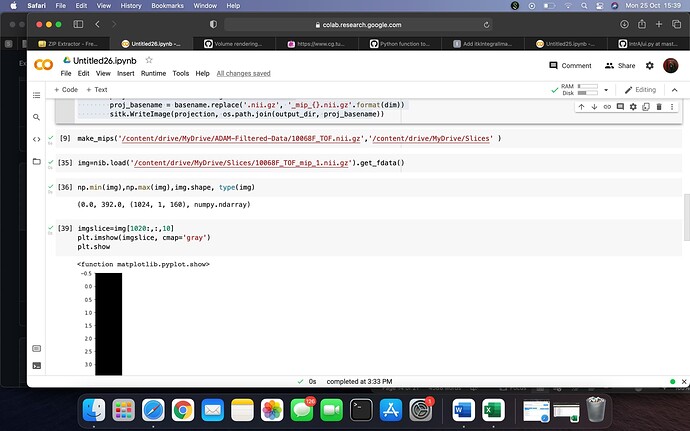Delete the selected cell with the trash icon
The height and width of the screenshot is (431, 690).
[659, 107]
